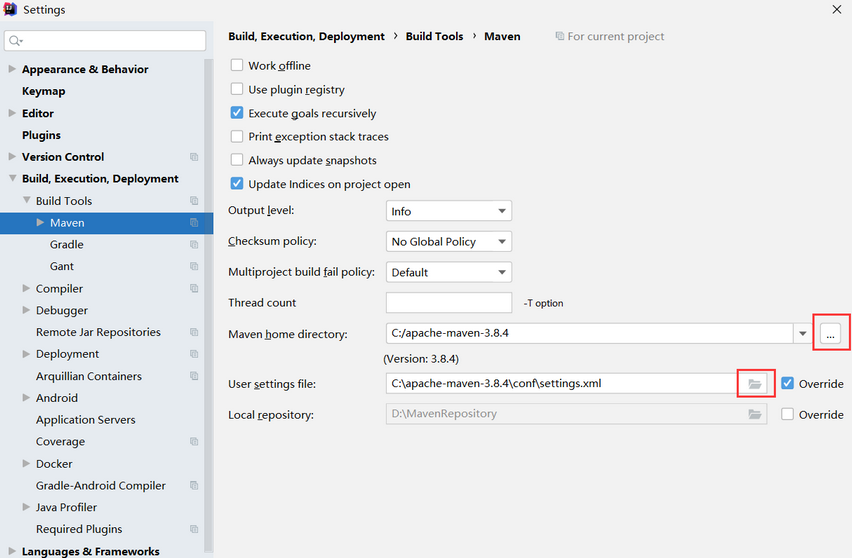This screenshot has width=852, height=558.
Task: Expand the Debugger node arrow
Action: tap(26, 310)
